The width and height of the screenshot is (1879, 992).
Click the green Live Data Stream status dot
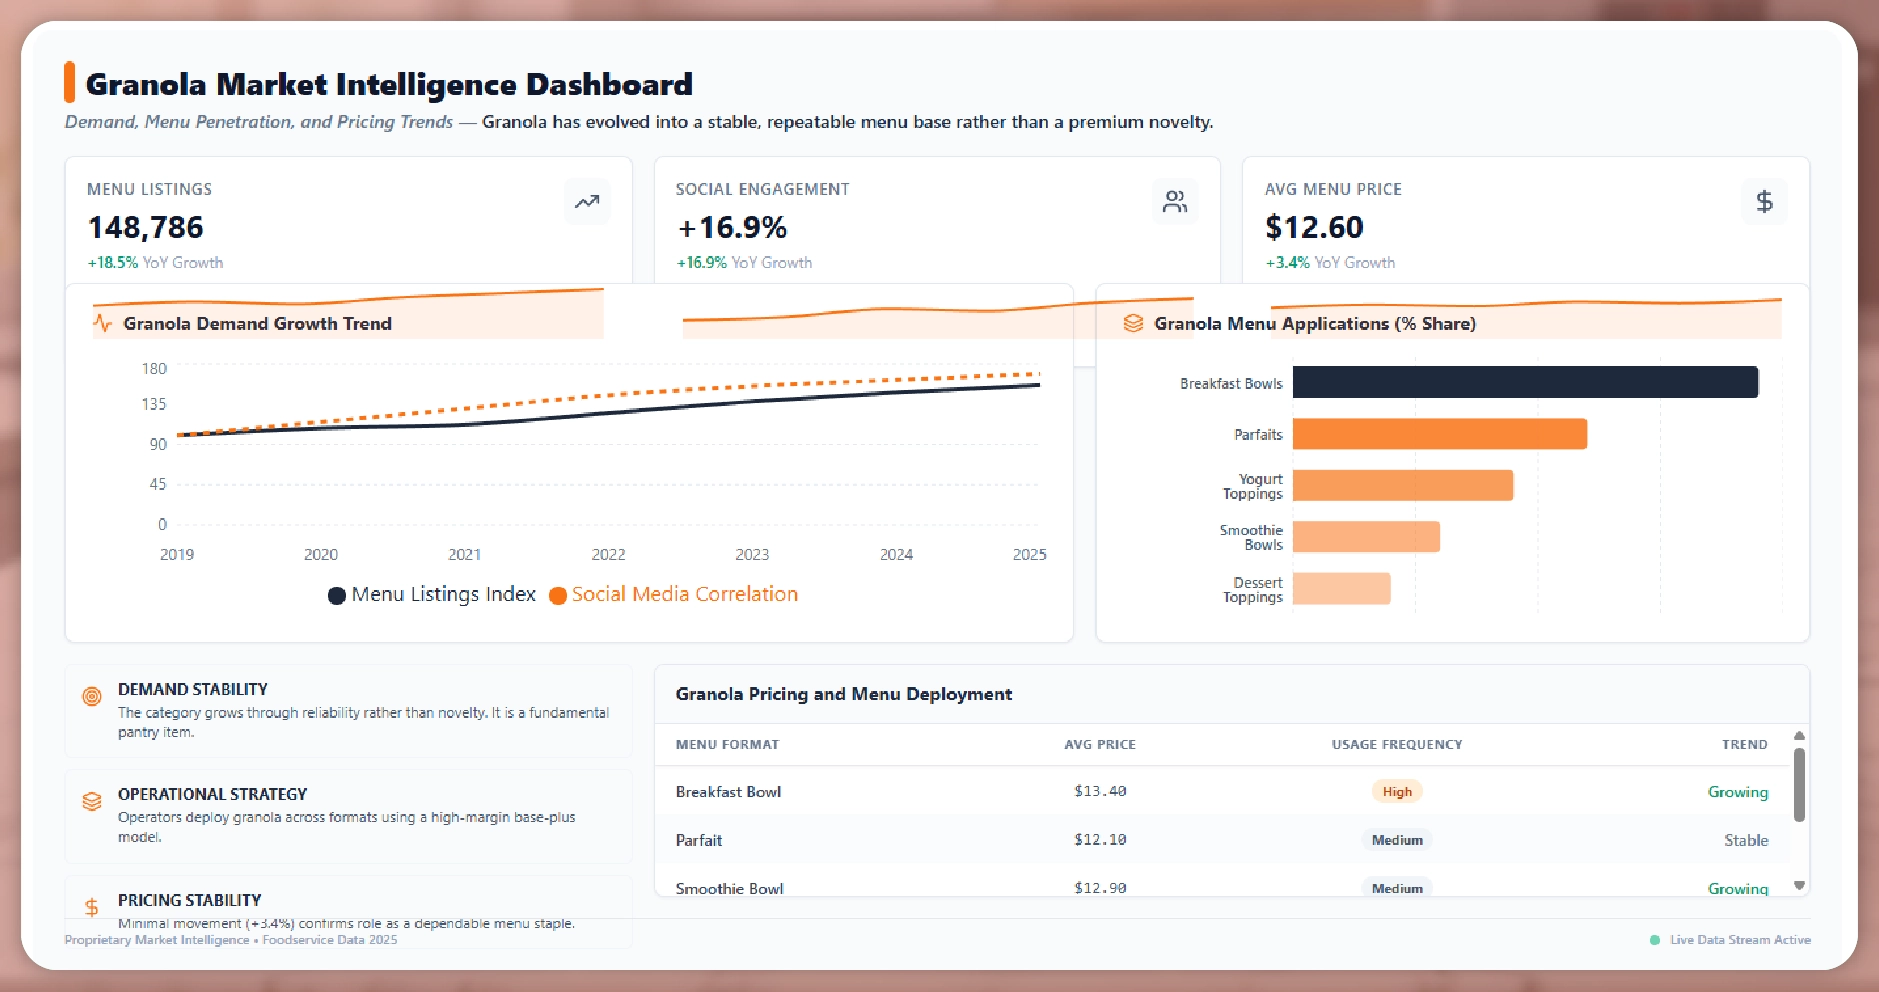point(1655,940)
